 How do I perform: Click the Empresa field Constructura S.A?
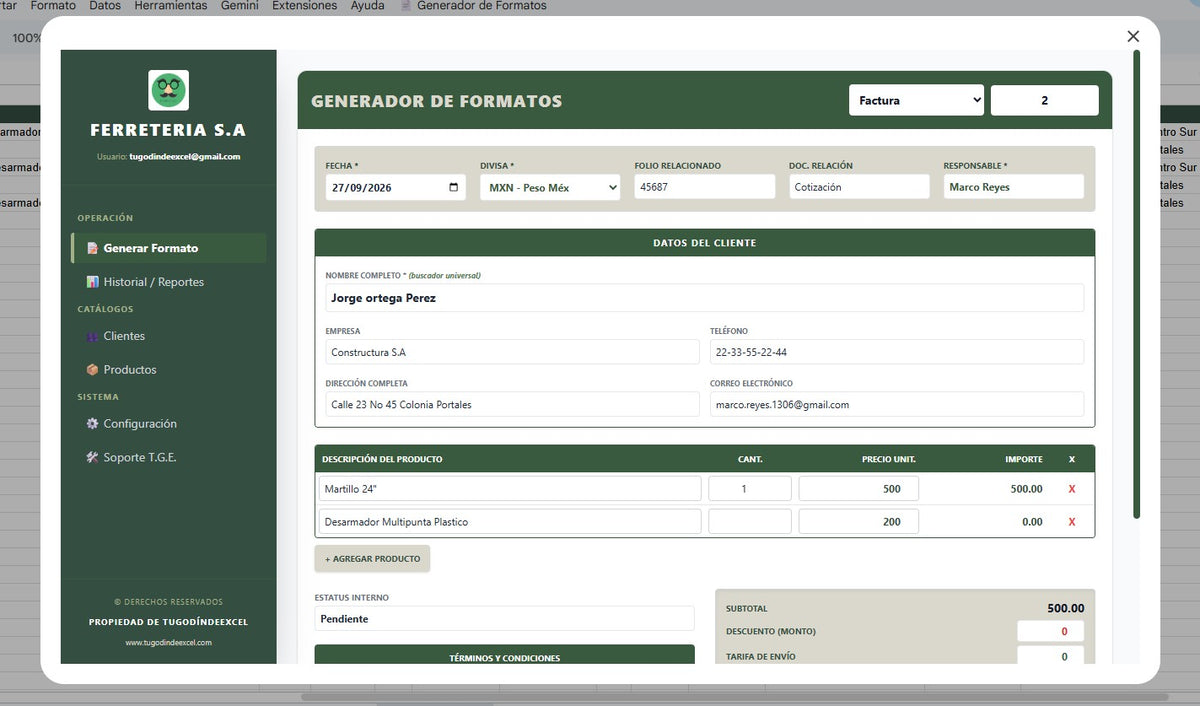(512, 352)
